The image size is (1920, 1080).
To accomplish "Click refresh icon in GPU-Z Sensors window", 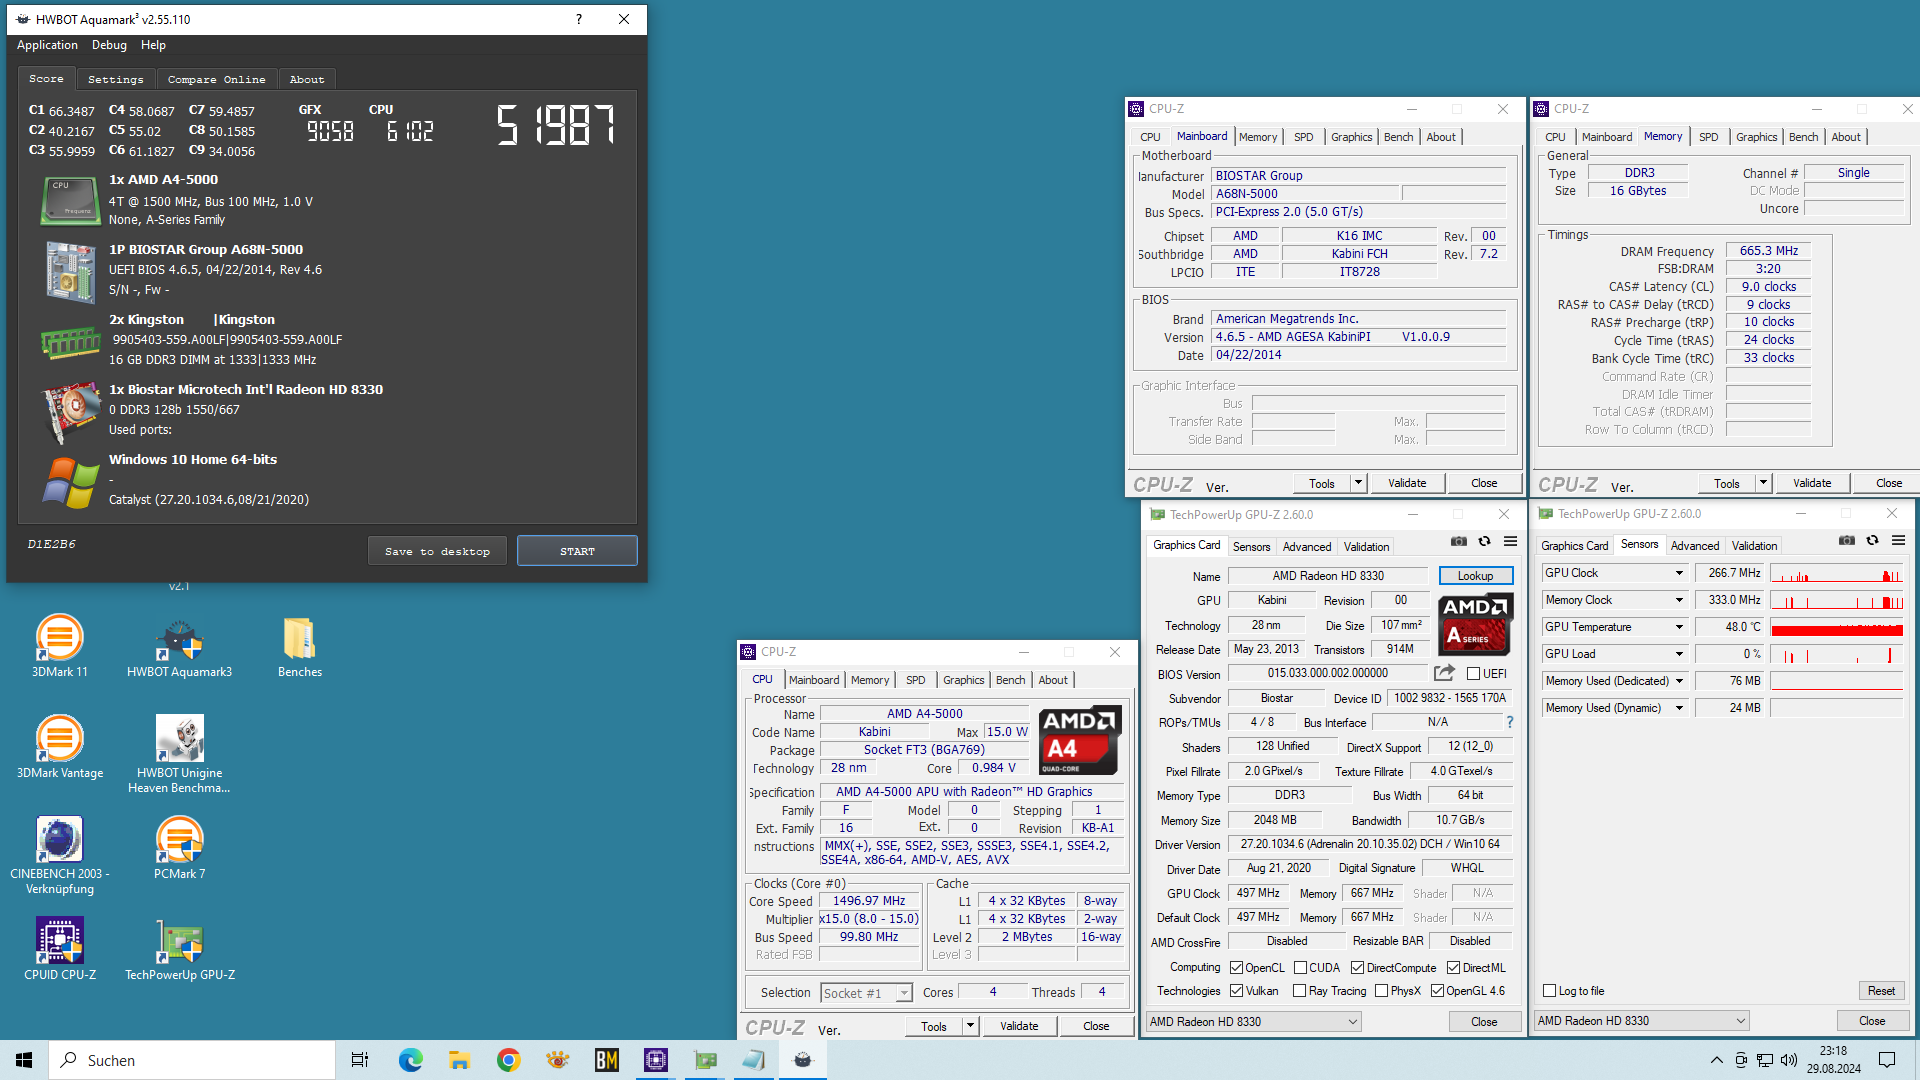I will pos(1872,540).
